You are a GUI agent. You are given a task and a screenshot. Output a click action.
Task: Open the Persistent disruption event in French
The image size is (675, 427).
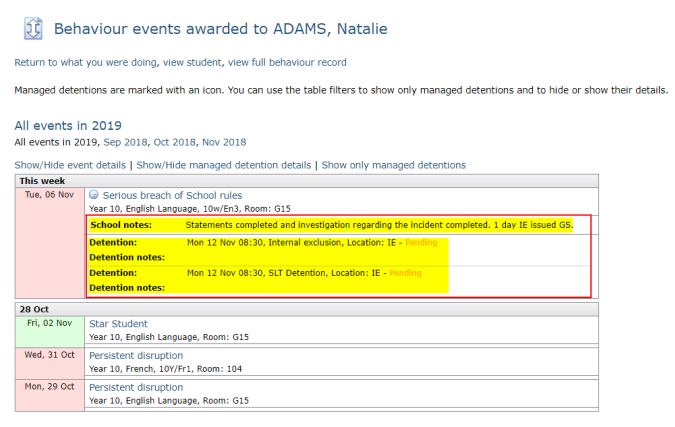136,356
